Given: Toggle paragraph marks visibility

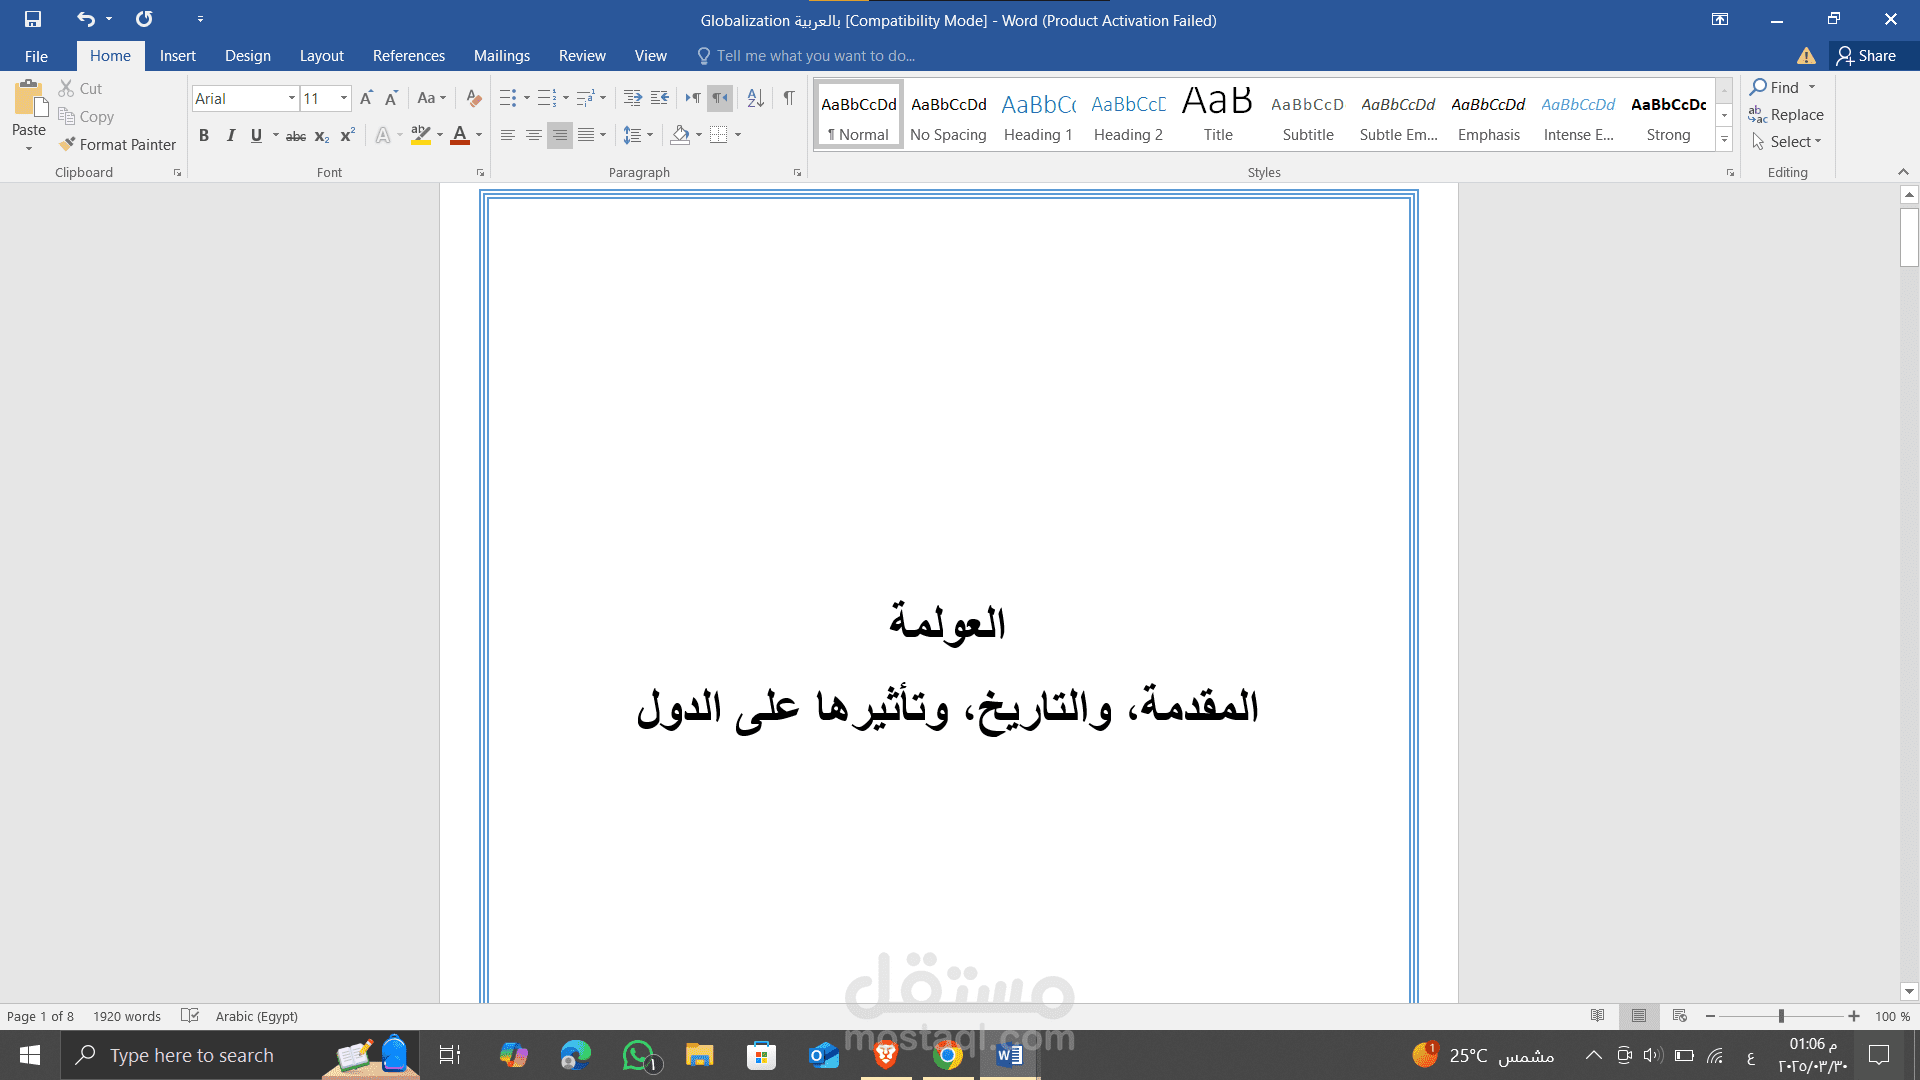Looking at the screenshot, I should (x=788, y=98).
